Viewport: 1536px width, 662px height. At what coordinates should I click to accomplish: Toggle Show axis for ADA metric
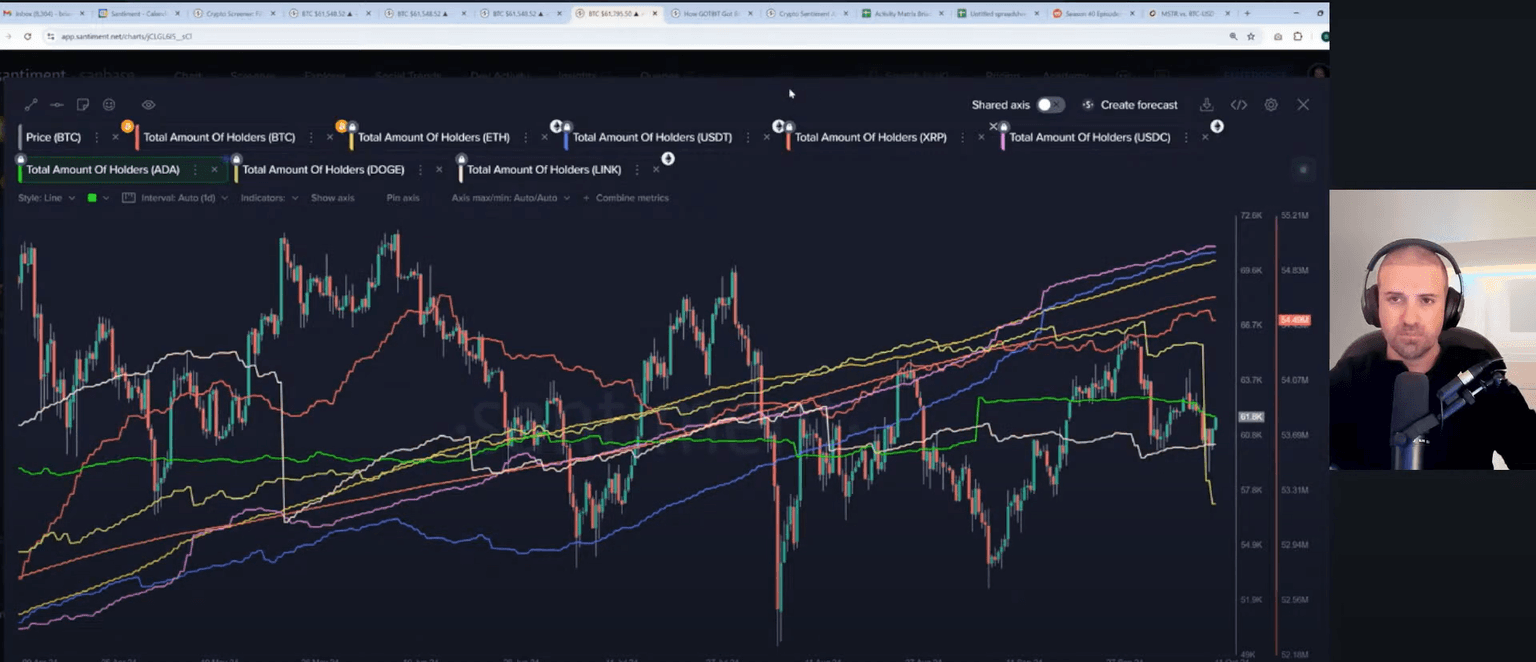[332, 198]
